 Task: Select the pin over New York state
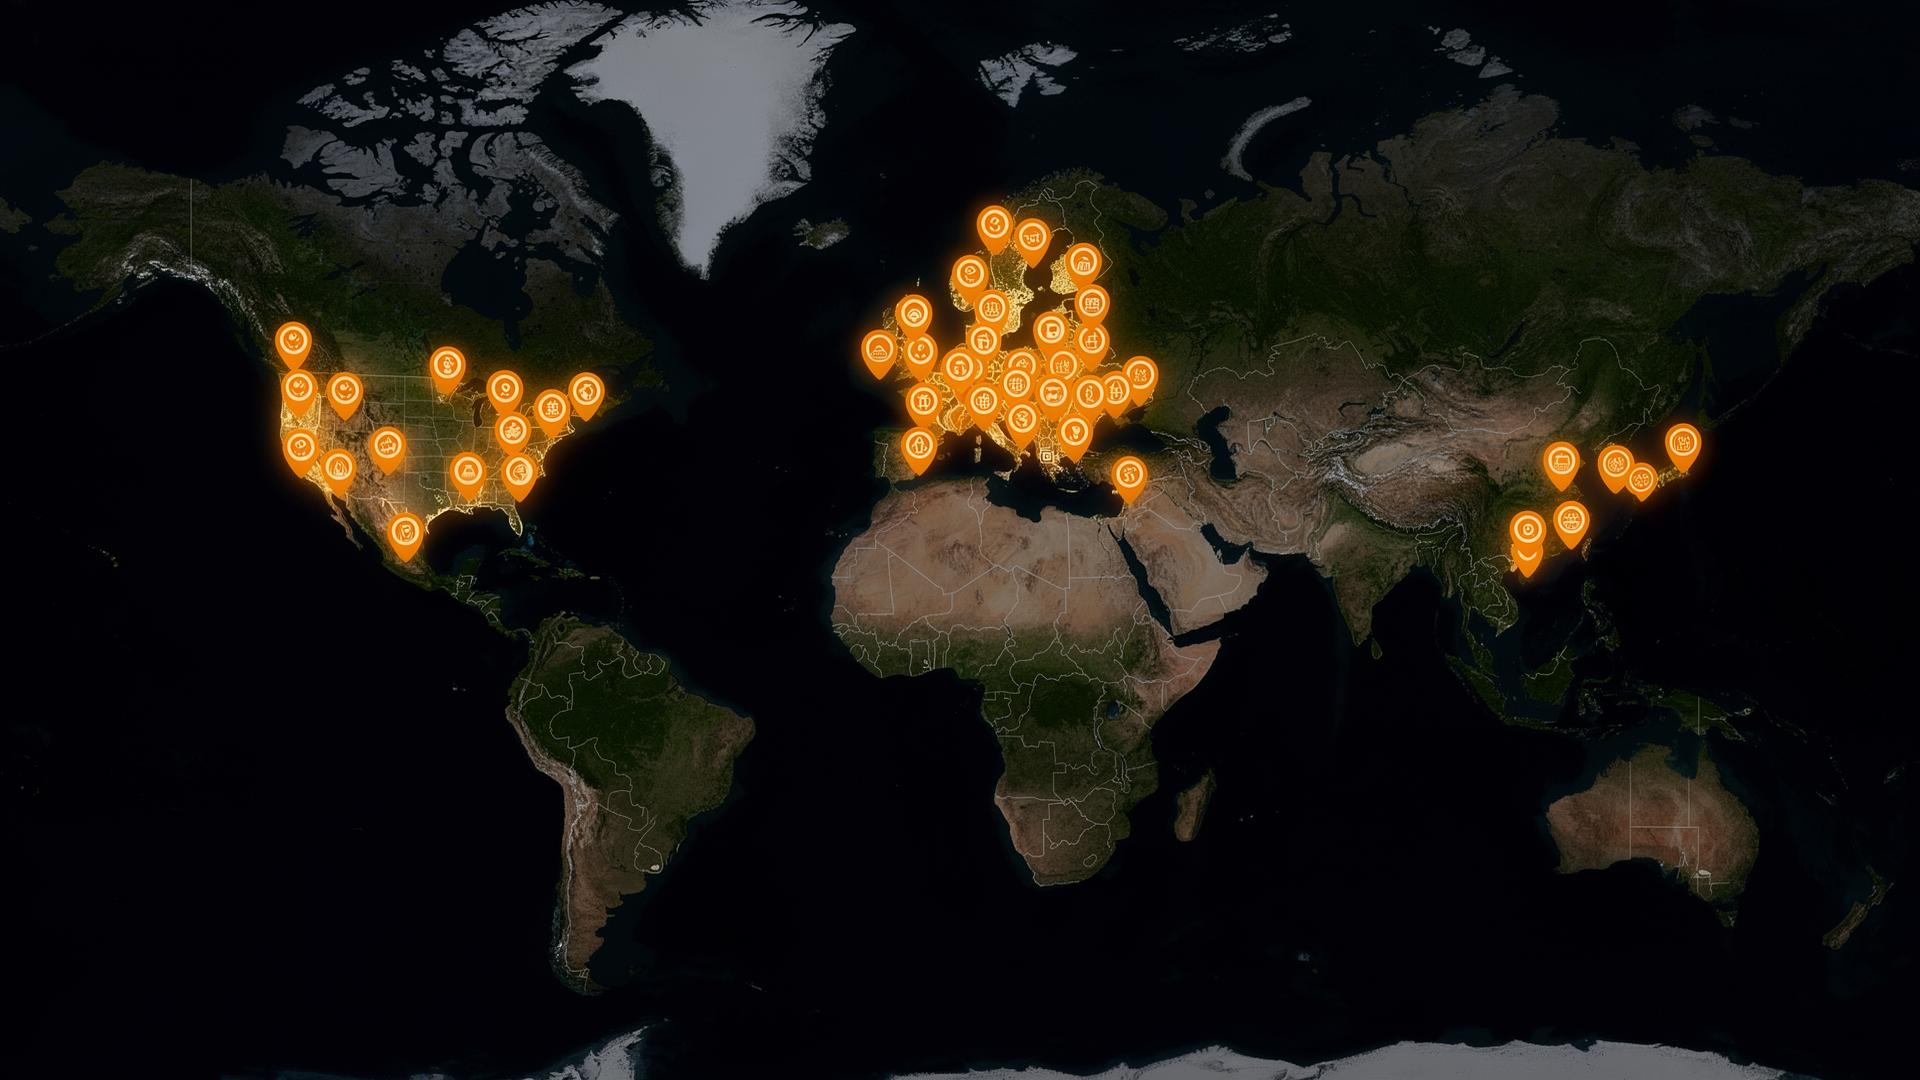pos(551,413)
